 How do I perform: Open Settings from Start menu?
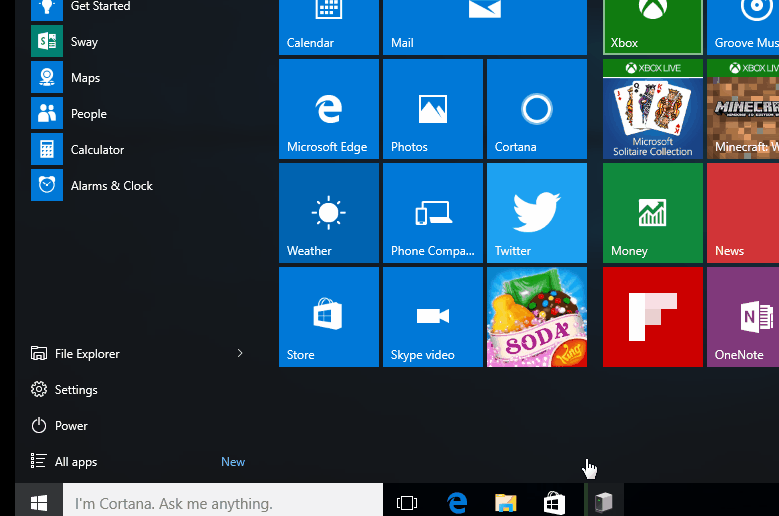coord(76,390)
